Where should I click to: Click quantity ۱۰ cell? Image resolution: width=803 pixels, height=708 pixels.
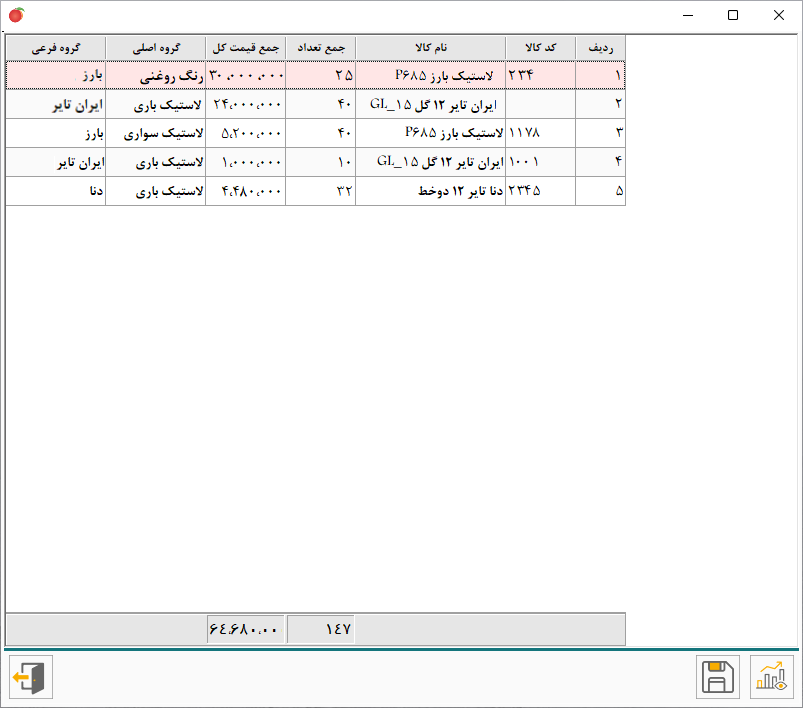click(x=321, y=162)
